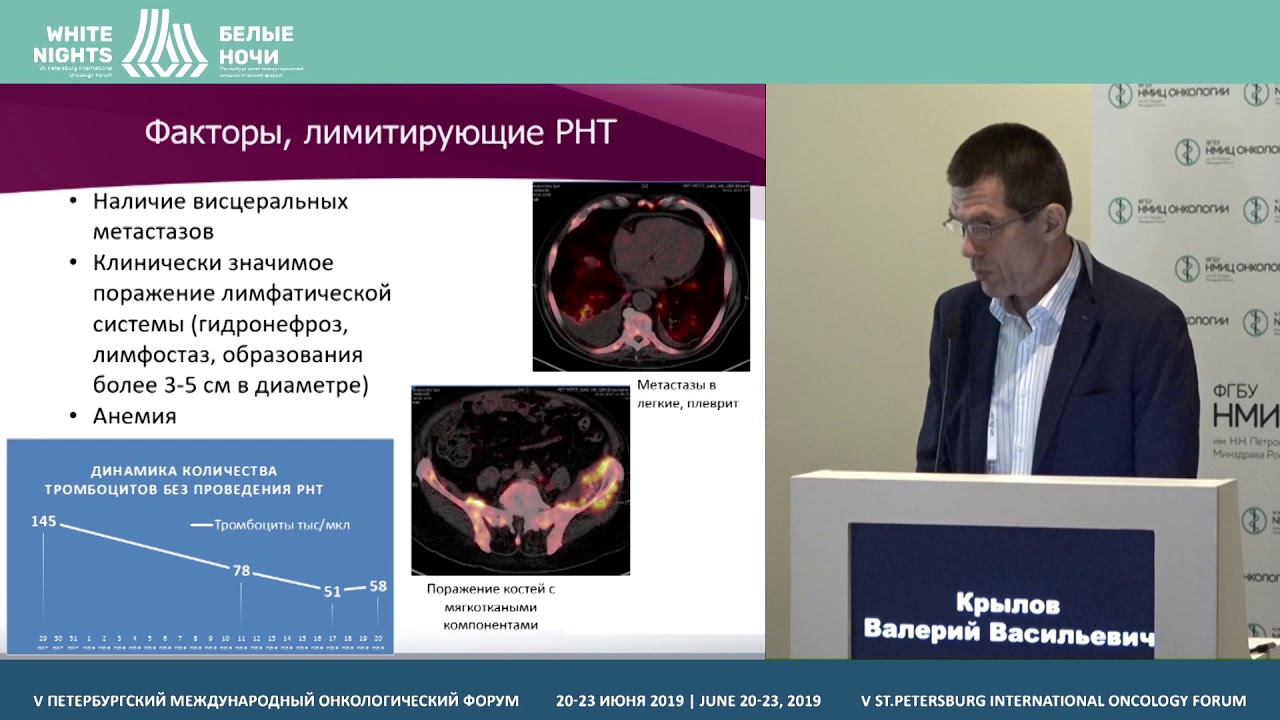
Task: Click footer text "V Петербургский международный онкологический форум"
Action: click(x=276, y=701)
